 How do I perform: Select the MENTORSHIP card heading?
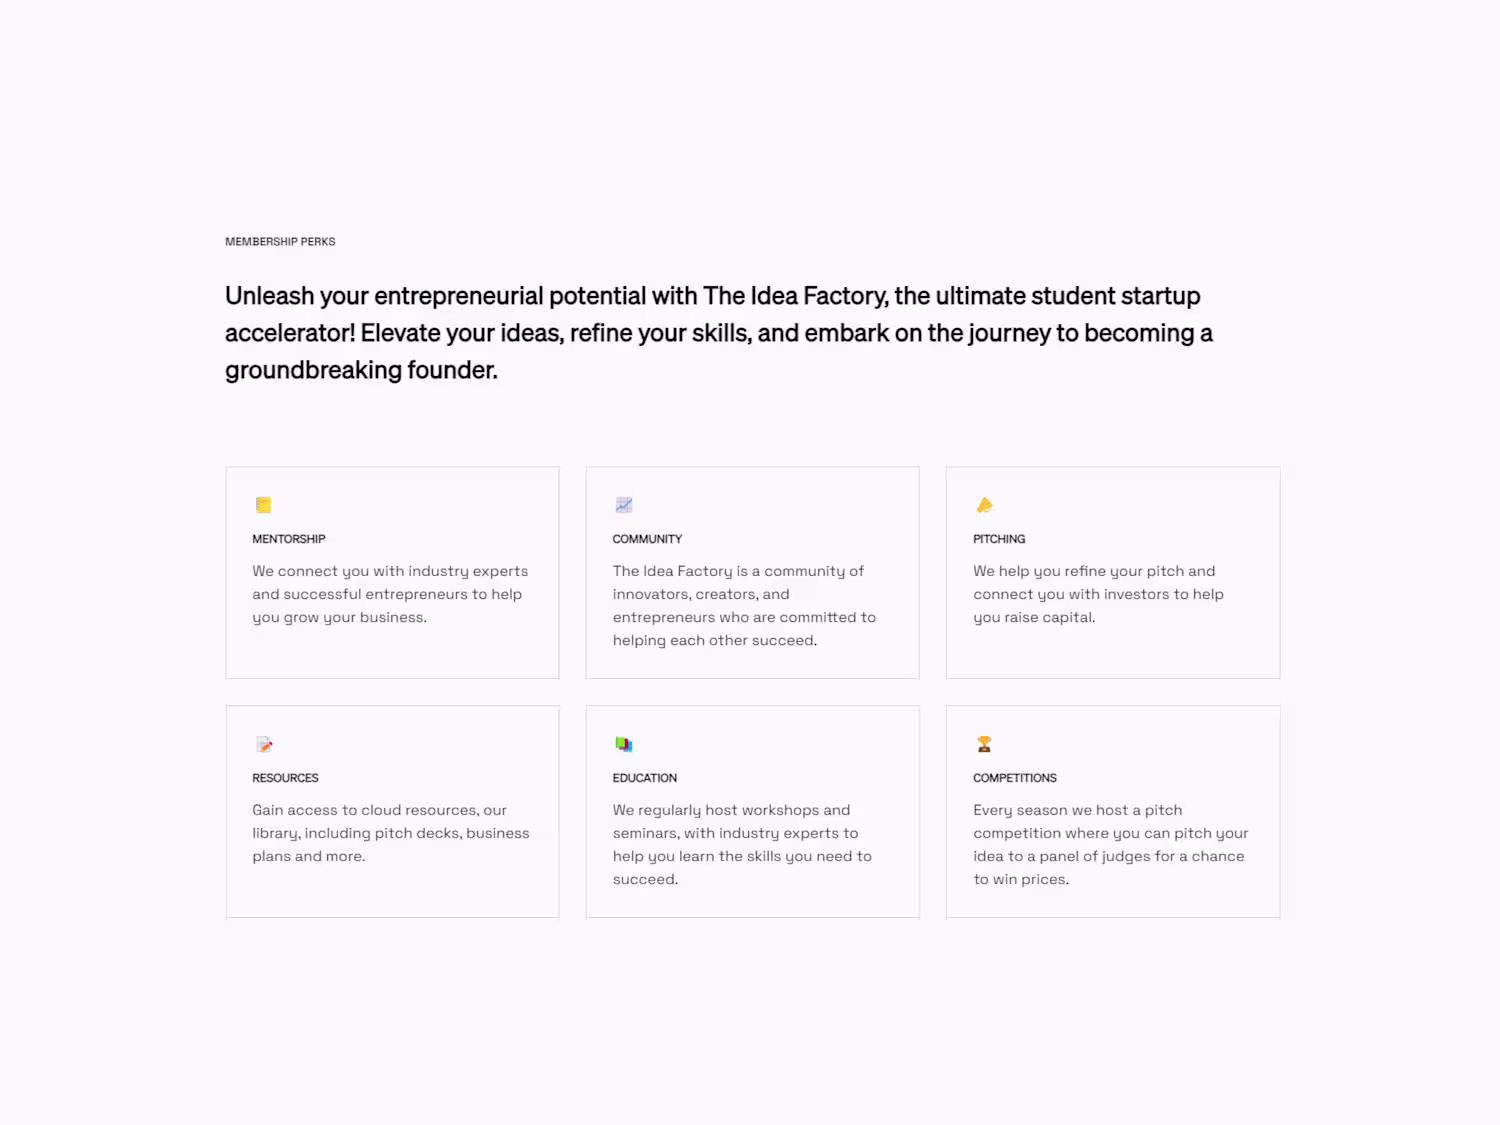[x=289, y=539]
